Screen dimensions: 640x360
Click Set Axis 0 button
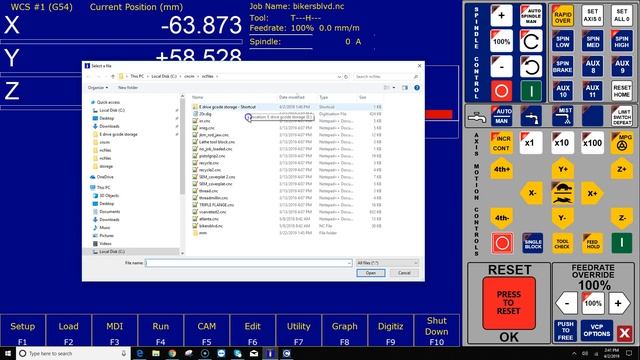click(x=592, y=16)
